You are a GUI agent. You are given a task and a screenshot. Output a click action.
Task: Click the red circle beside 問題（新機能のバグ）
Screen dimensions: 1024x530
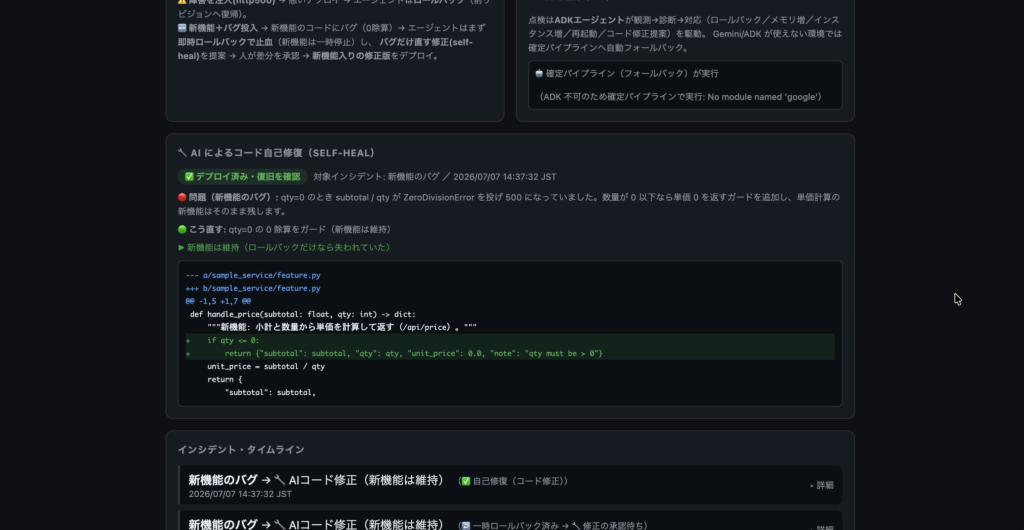click(182, 197)
